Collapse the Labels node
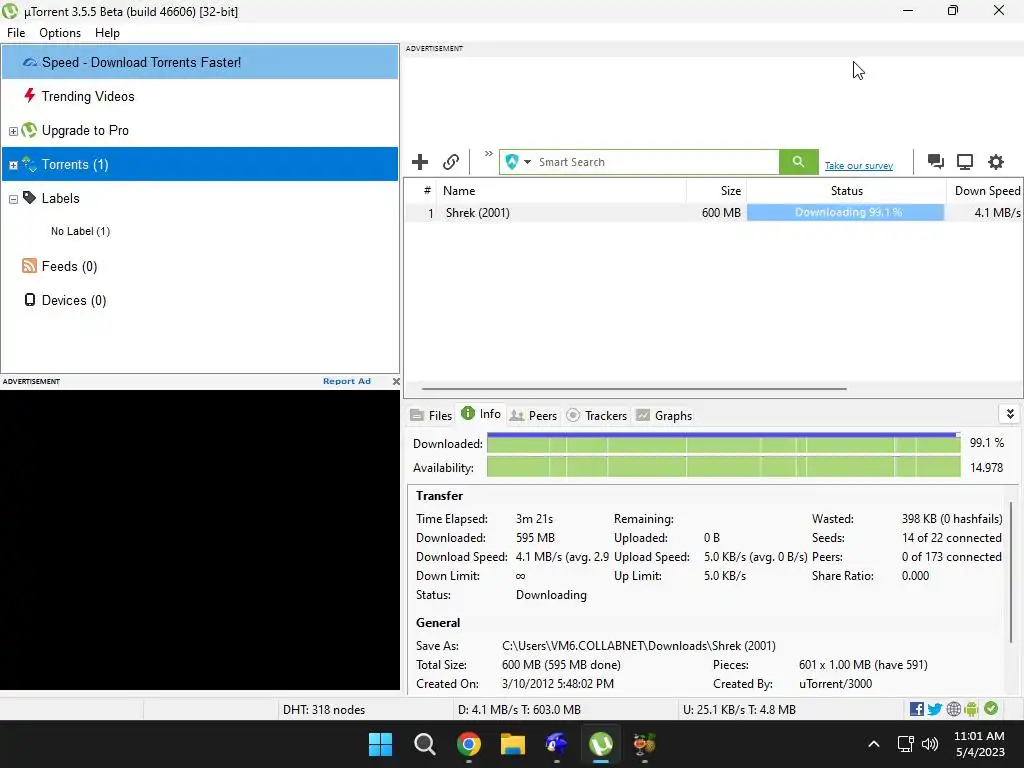Viewport: 1024px width, 768px height. pyautogui.click(x=13, y=199)
